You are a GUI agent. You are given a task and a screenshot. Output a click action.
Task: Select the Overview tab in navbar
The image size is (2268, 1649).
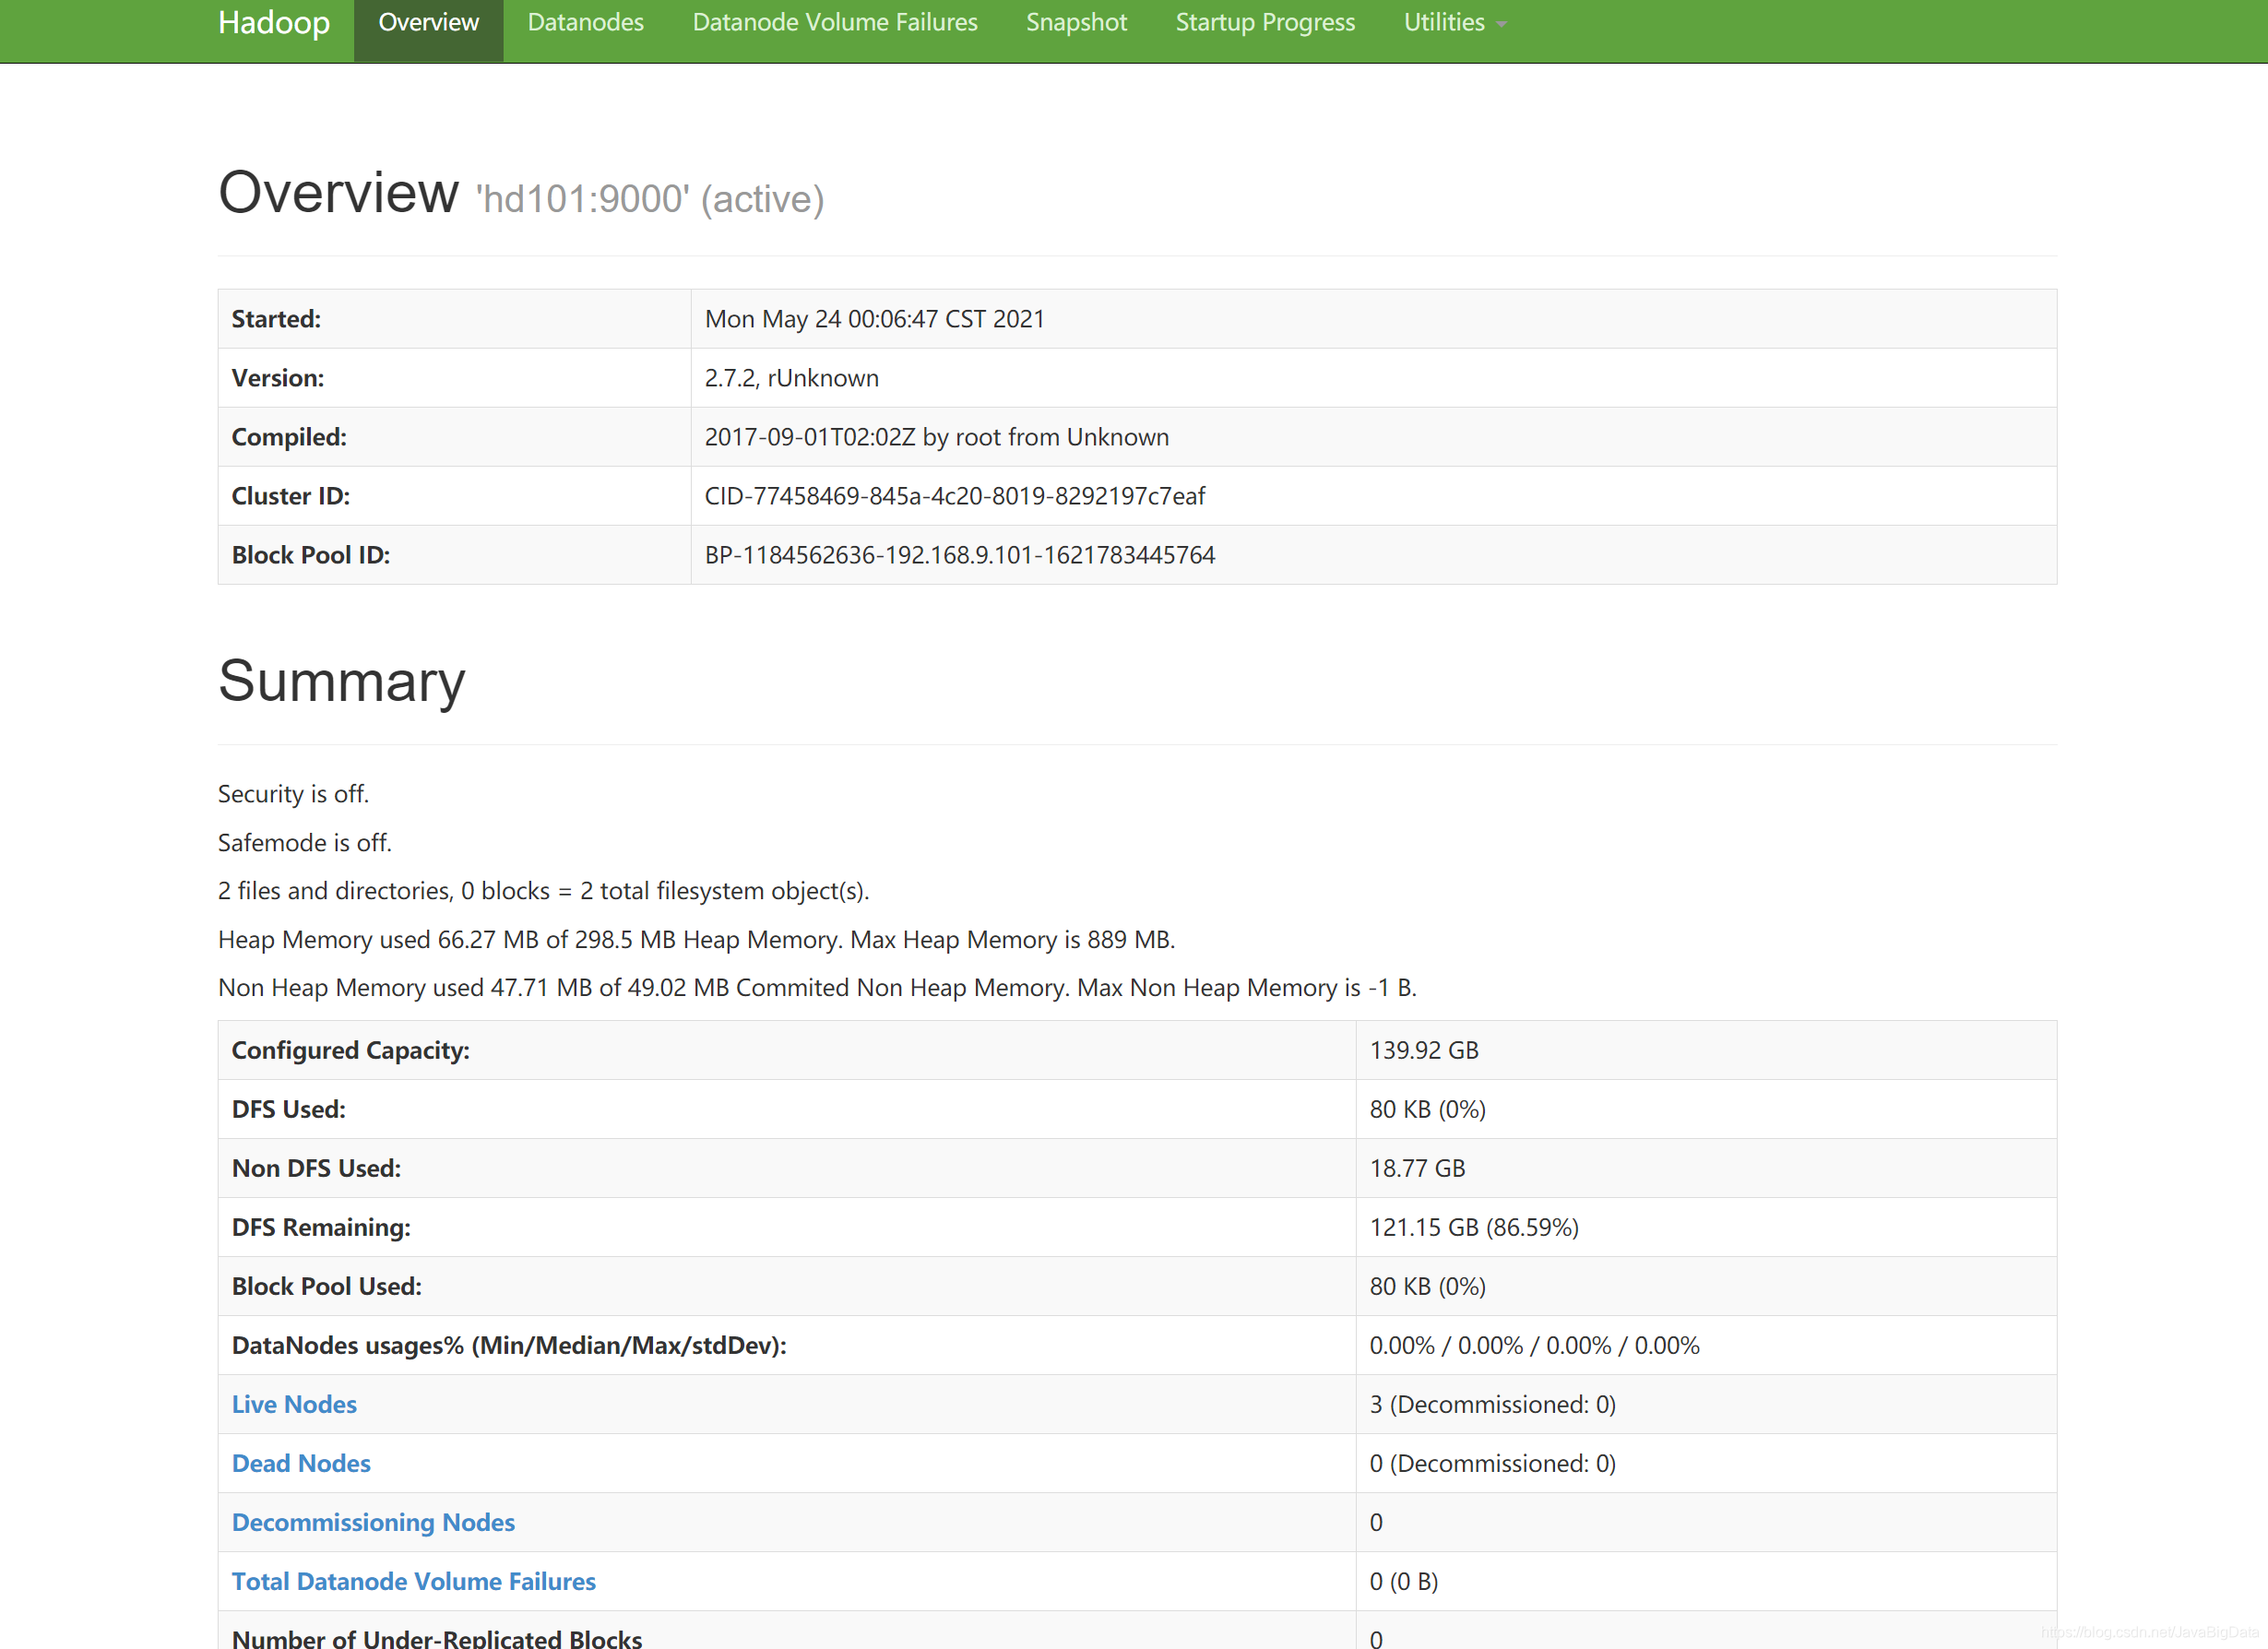(428, 23)
